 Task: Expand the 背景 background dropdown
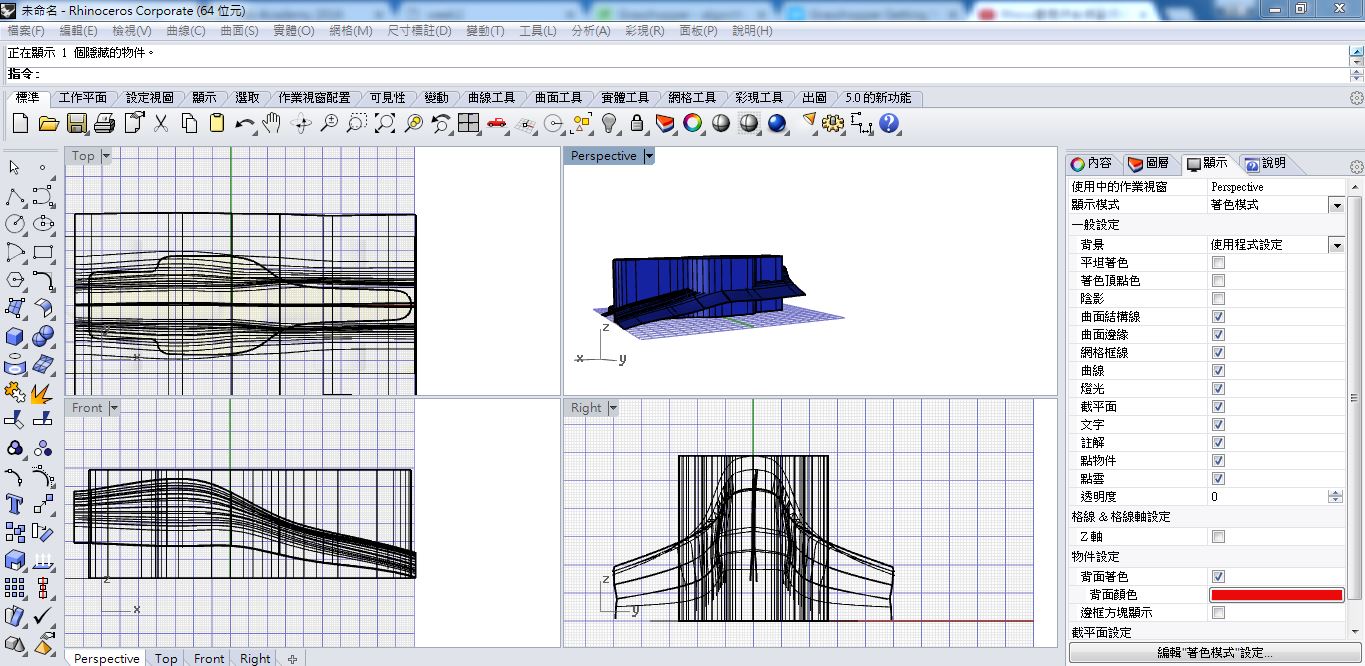point(1336,245)
